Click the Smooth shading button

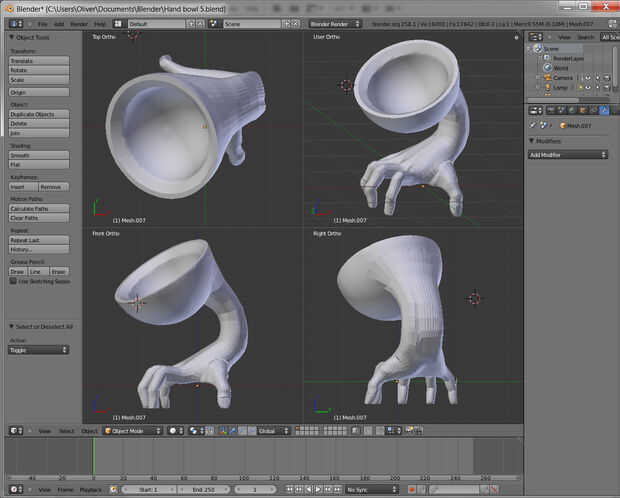(x=39, y=155)
